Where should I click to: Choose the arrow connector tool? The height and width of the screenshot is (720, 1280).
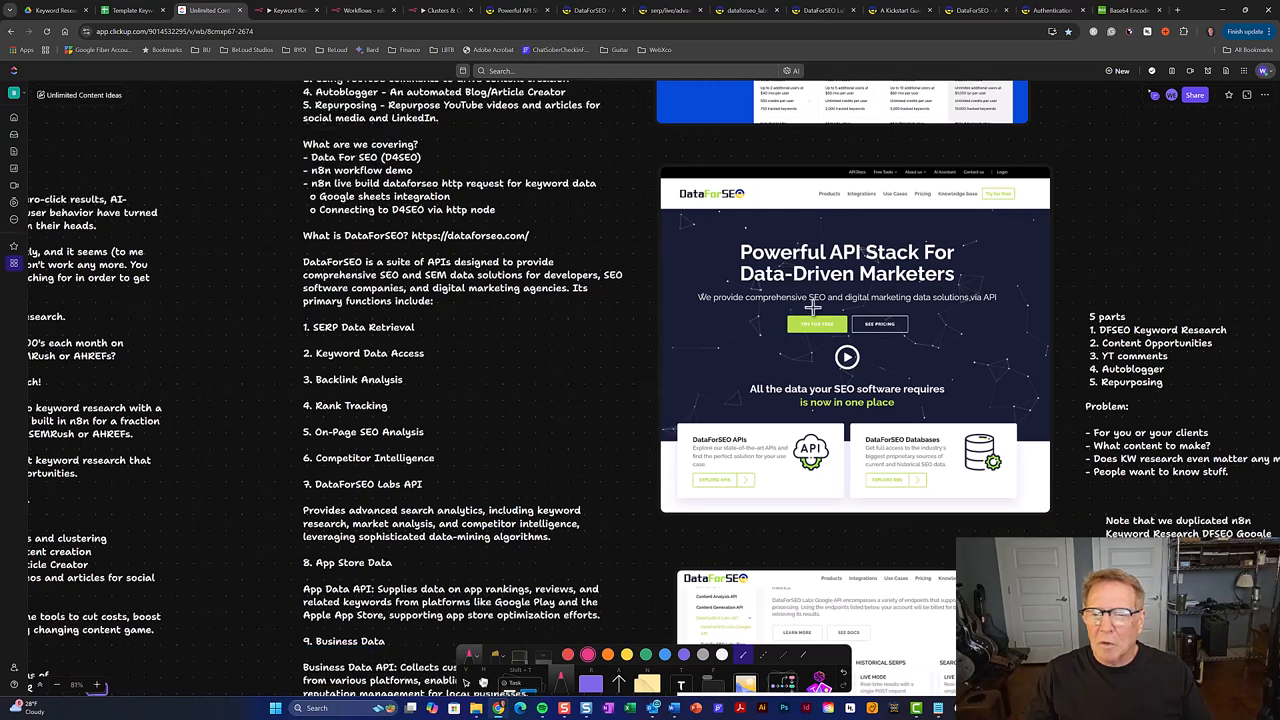[620, 683]
